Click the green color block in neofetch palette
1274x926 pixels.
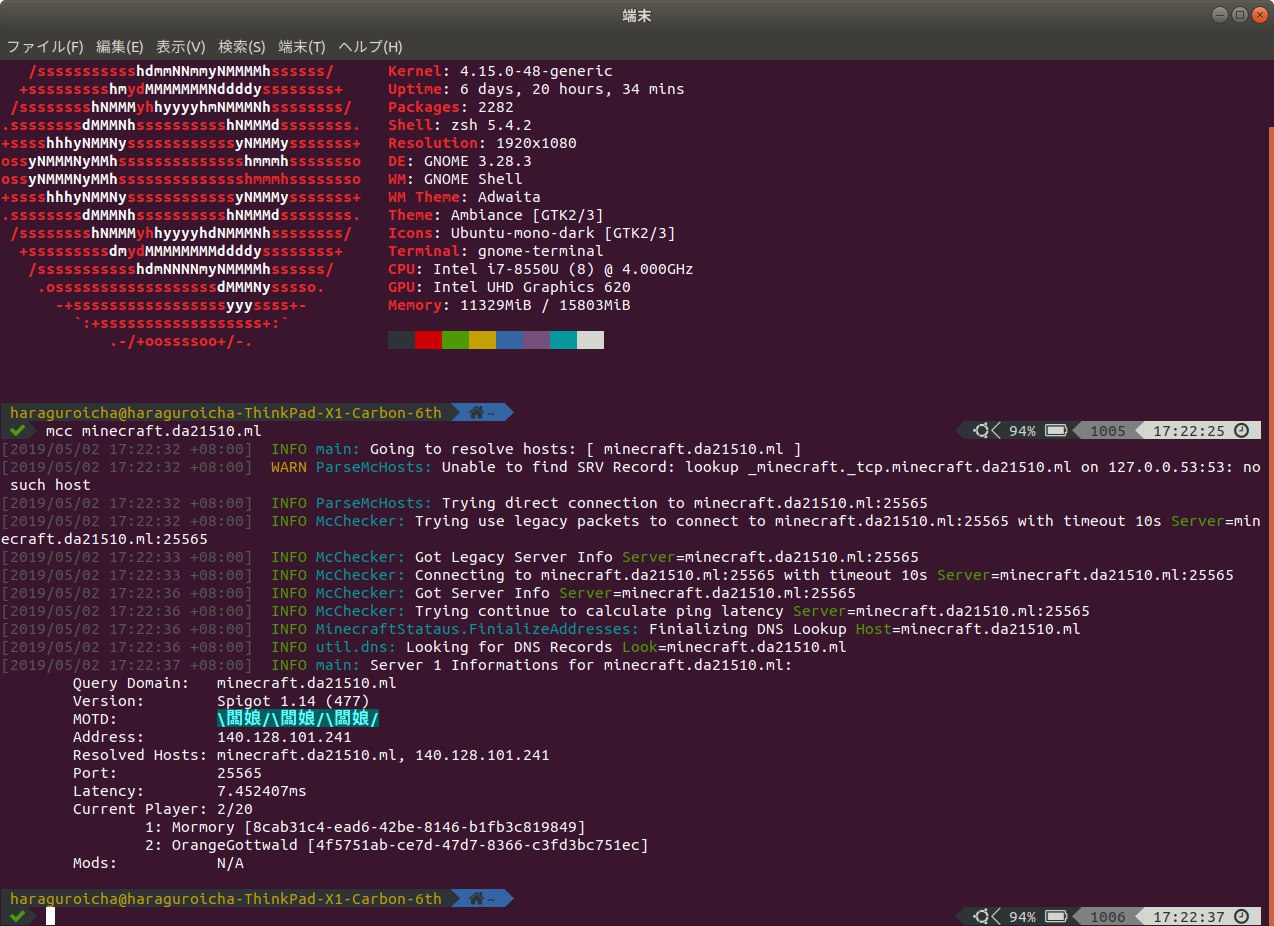coord(455,340)
